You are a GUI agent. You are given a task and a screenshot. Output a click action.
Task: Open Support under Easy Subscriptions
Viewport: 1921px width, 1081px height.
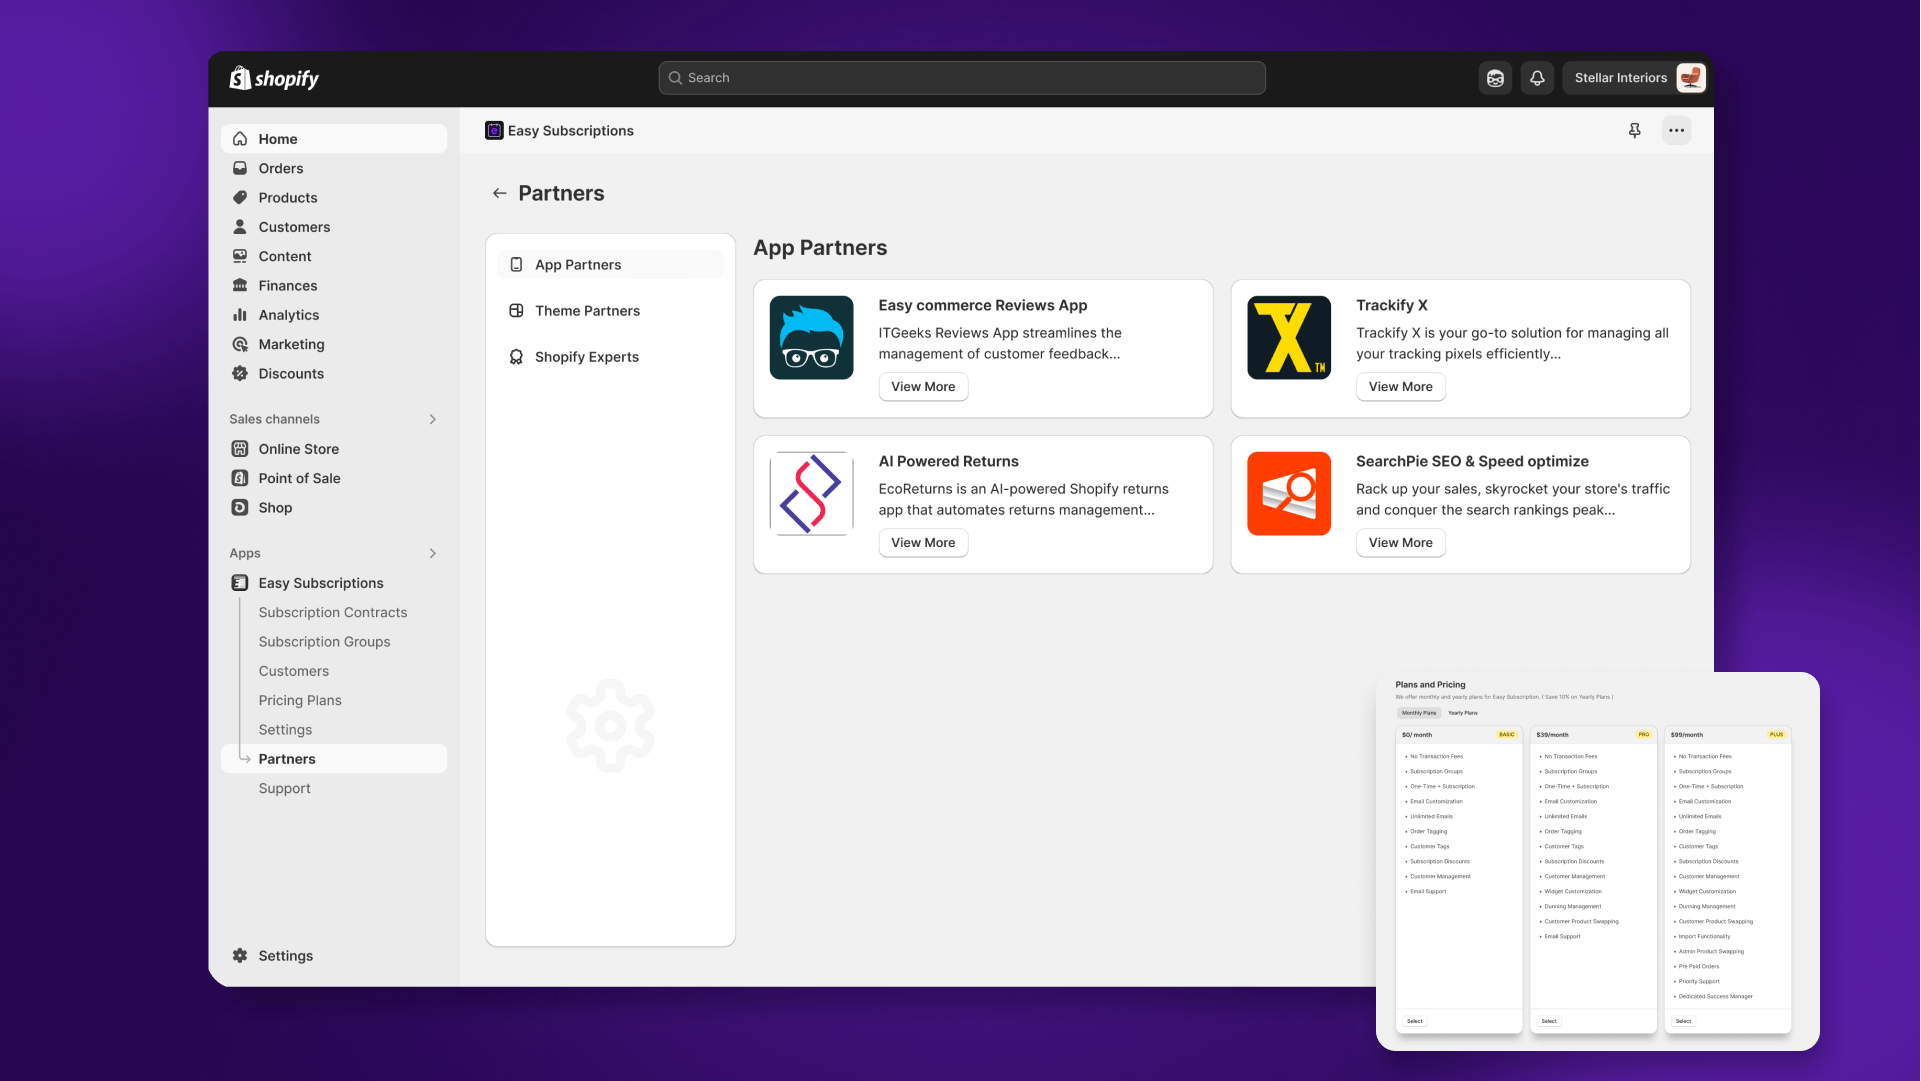pyautogui.click(x=284, y=788)
